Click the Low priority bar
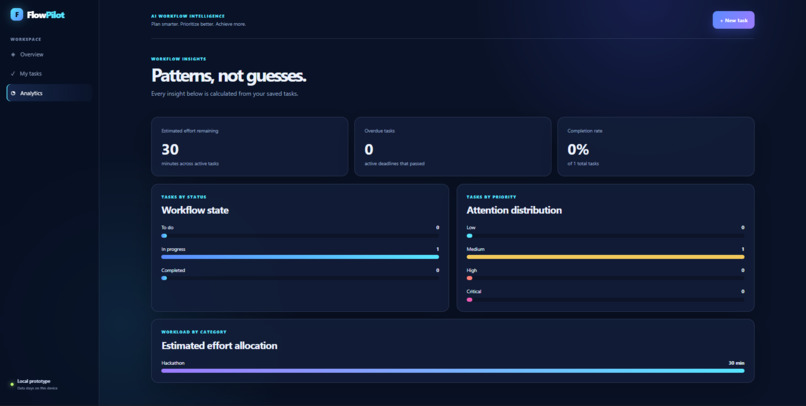This screenshot has width=806, height=406. pos(606,236)
